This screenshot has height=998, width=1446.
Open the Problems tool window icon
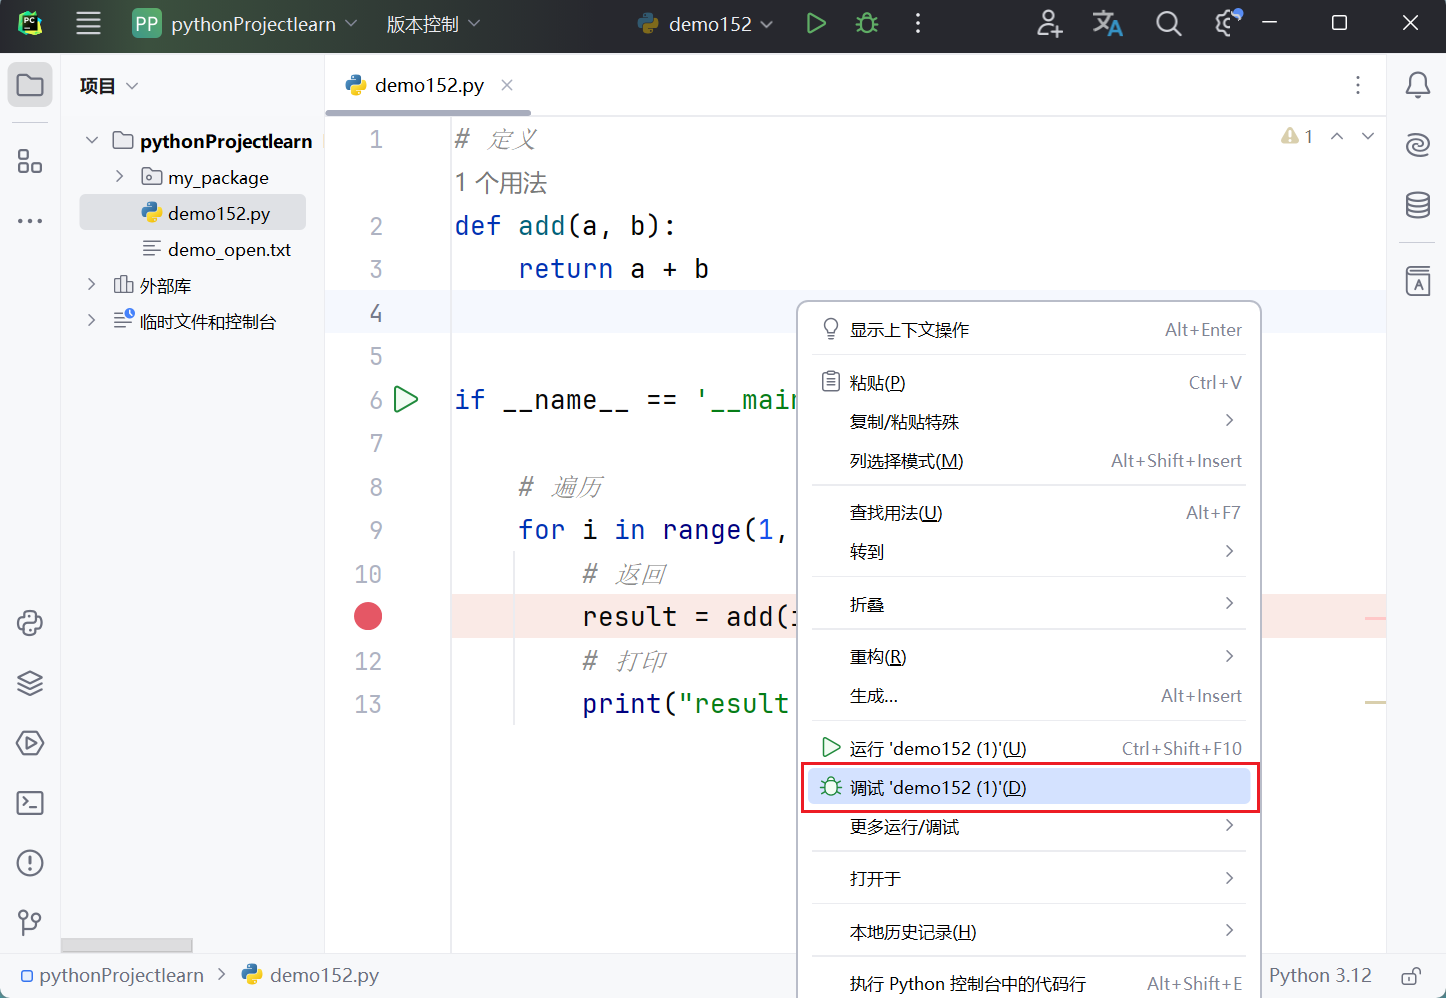[30, 863]
